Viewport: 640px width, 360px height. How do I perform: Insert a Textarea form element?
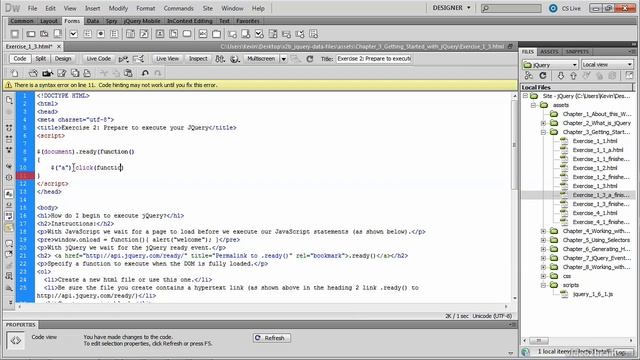[x=58, y=34]
